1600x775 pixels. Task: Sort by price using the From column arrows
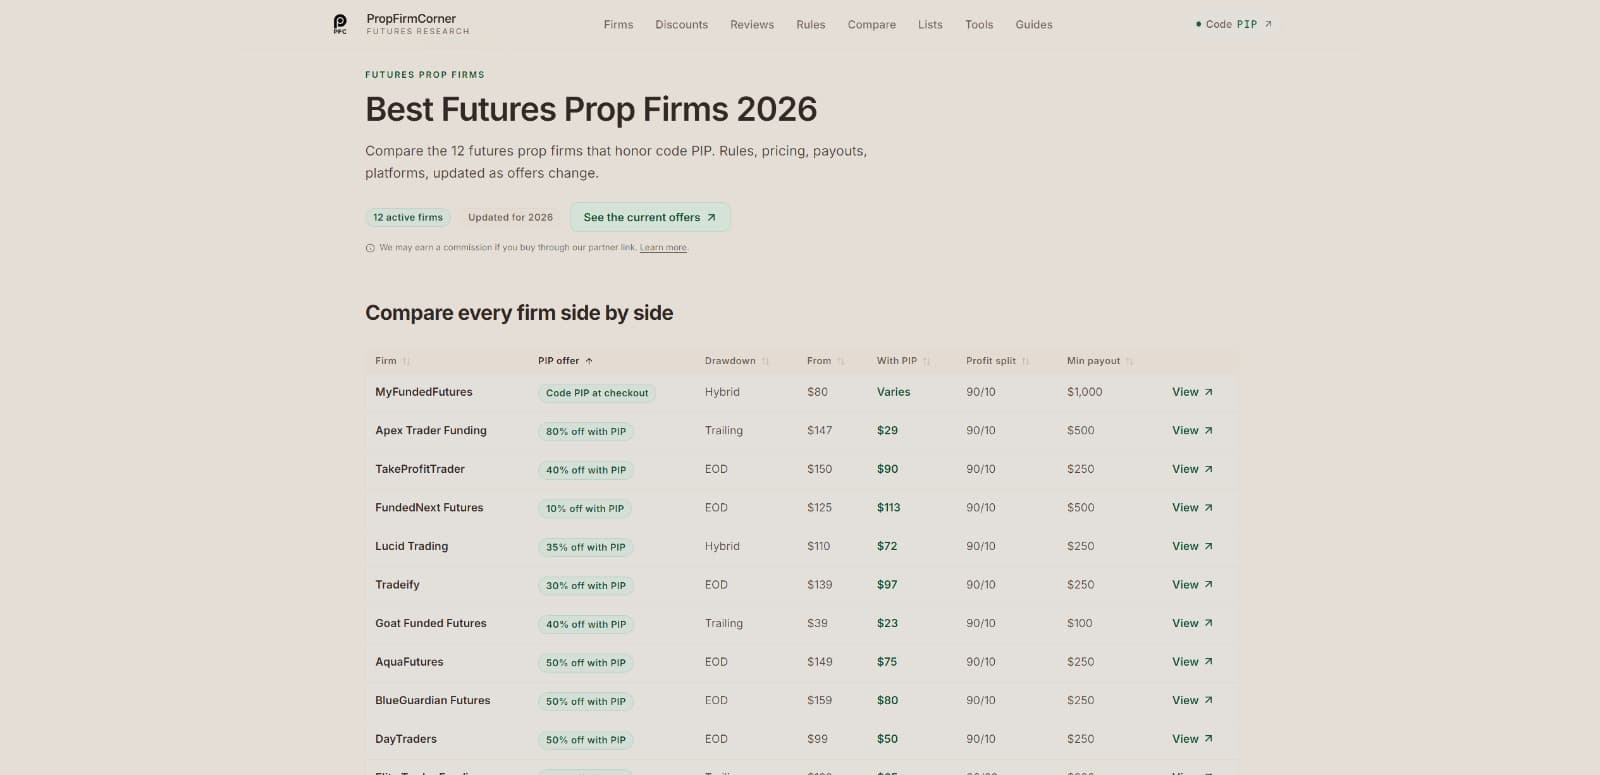pos(840,361)
